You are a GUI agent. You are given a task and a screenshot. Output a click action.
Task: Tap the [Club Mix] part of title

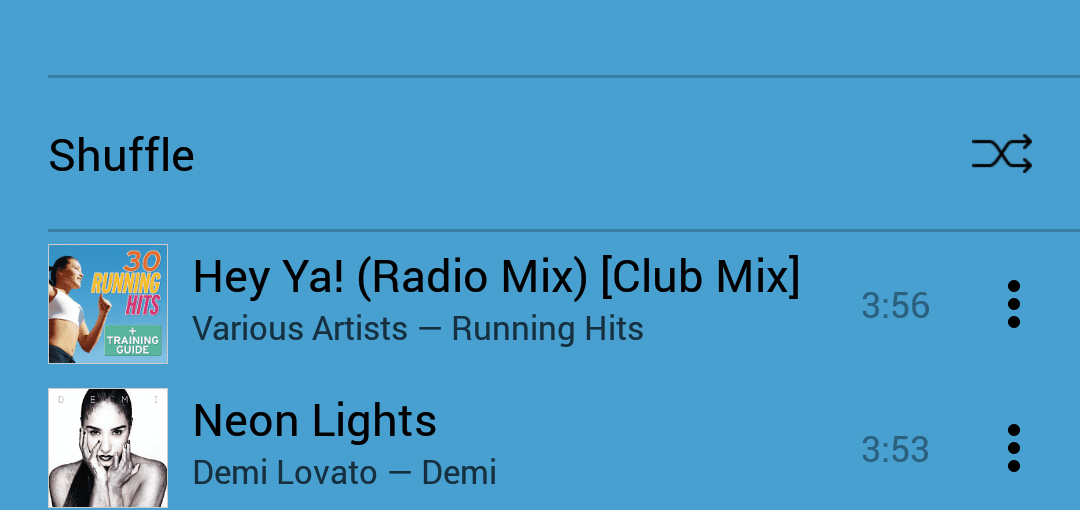click(700, 277)
